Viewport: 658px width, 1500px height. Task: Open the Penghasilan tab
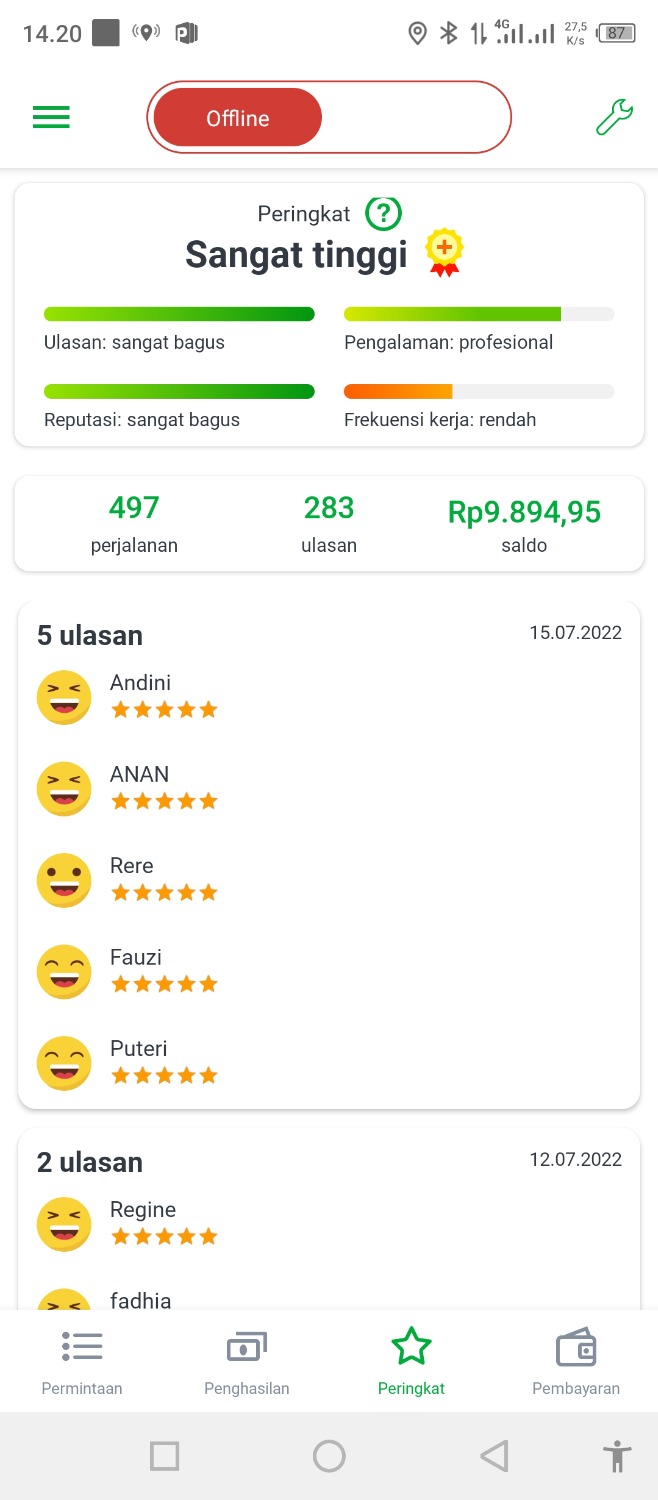click(247, 1362)
